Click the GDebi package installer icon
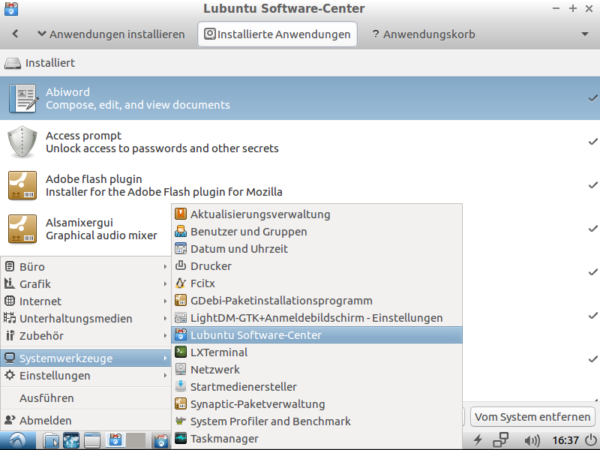600x450 pixels. [181, 300]
